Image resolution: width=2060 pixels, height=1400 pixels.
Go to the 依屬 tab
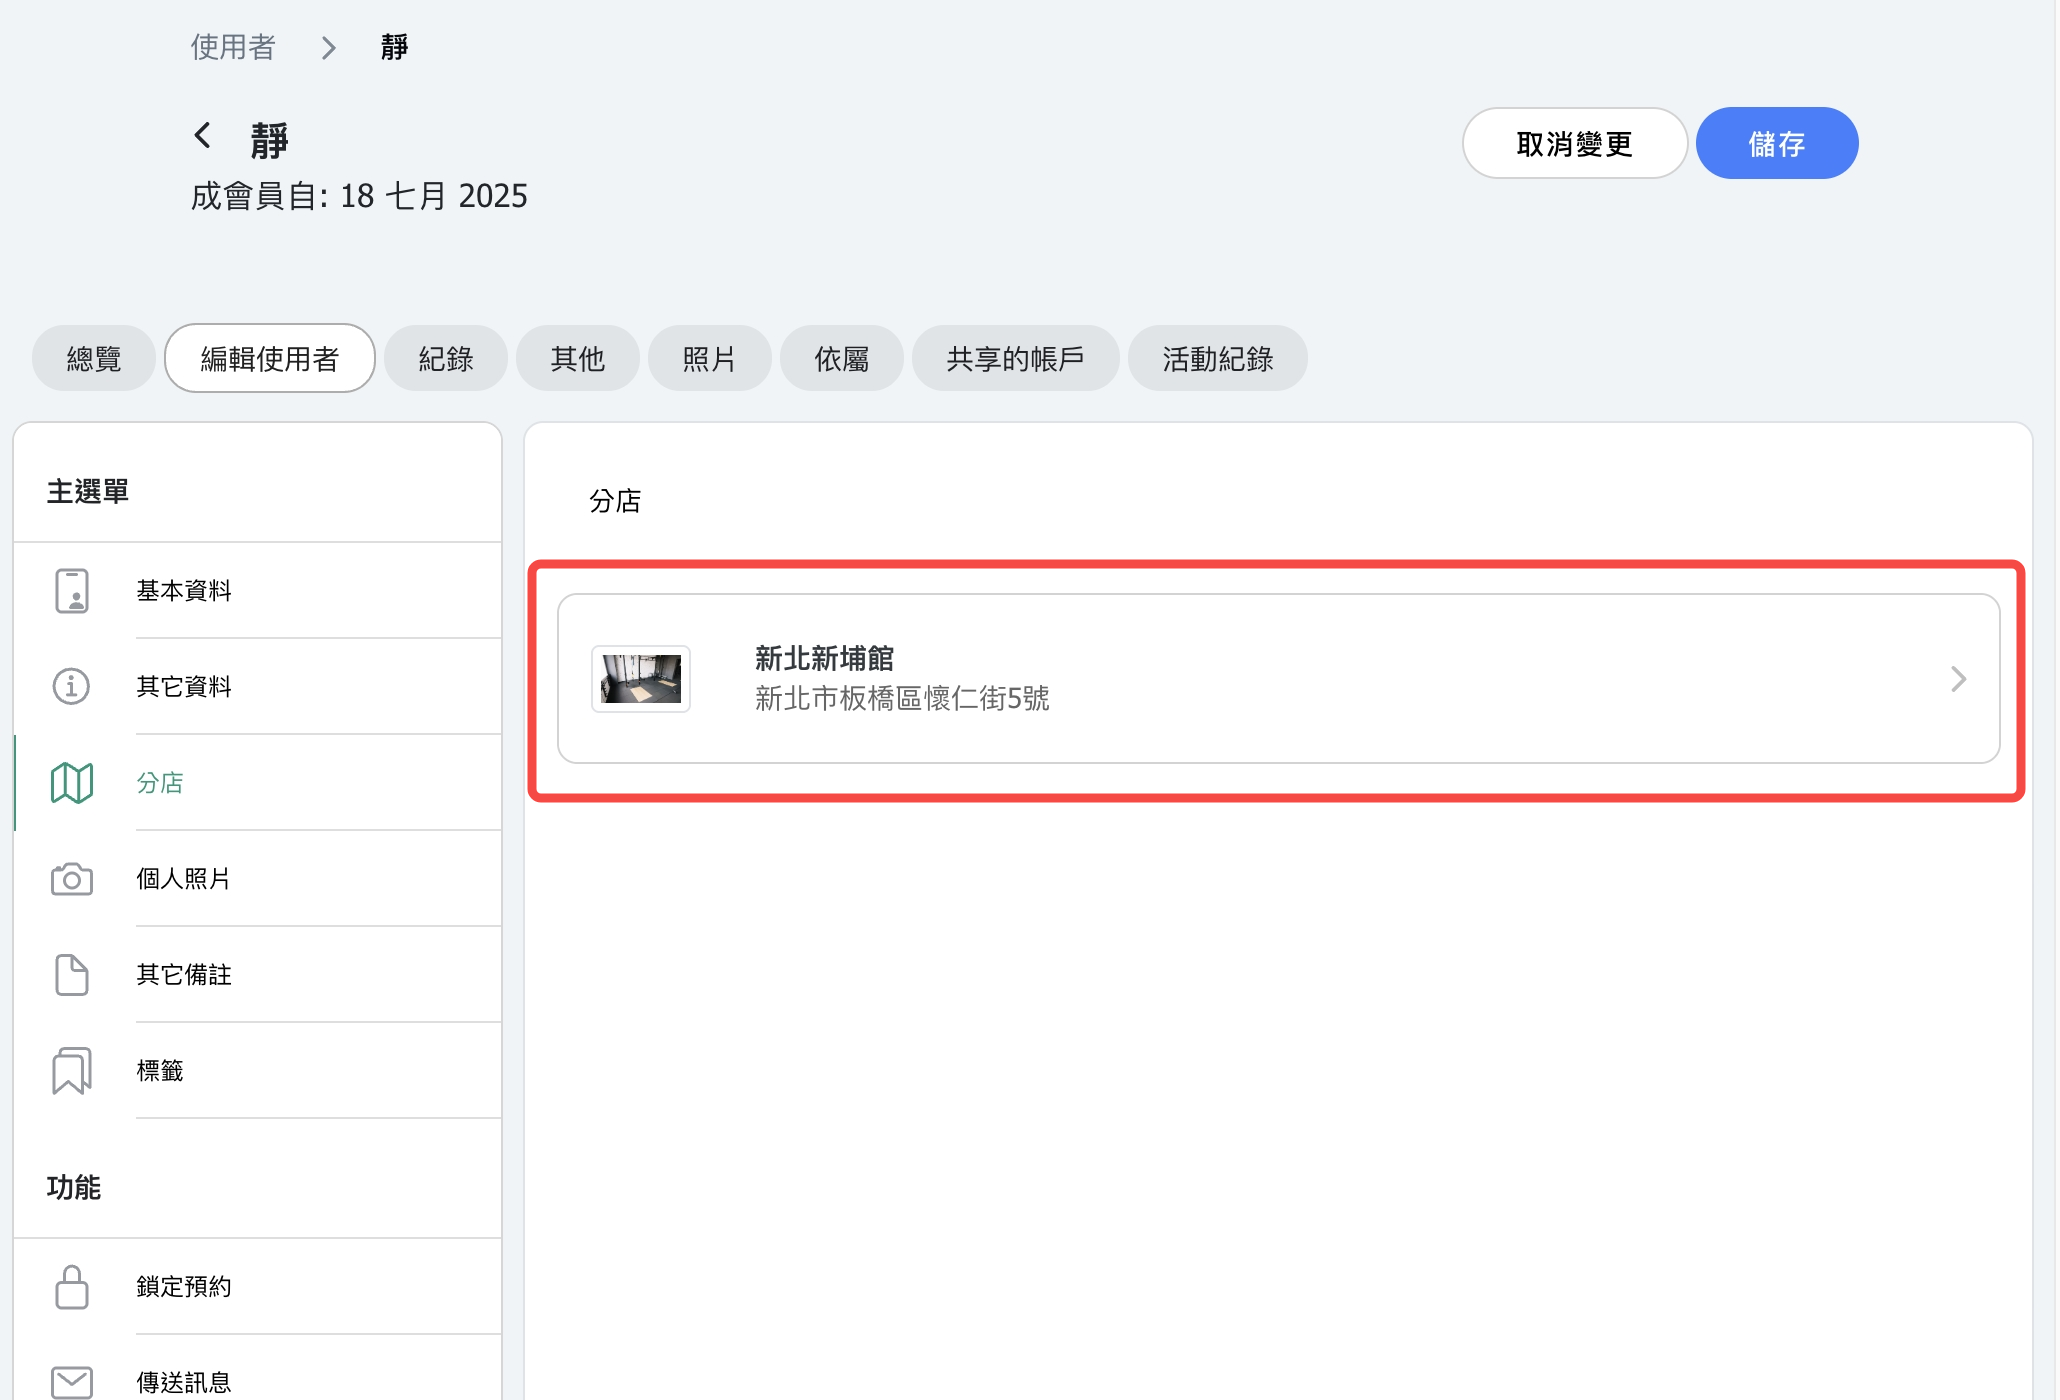click(x=841, y=359)
